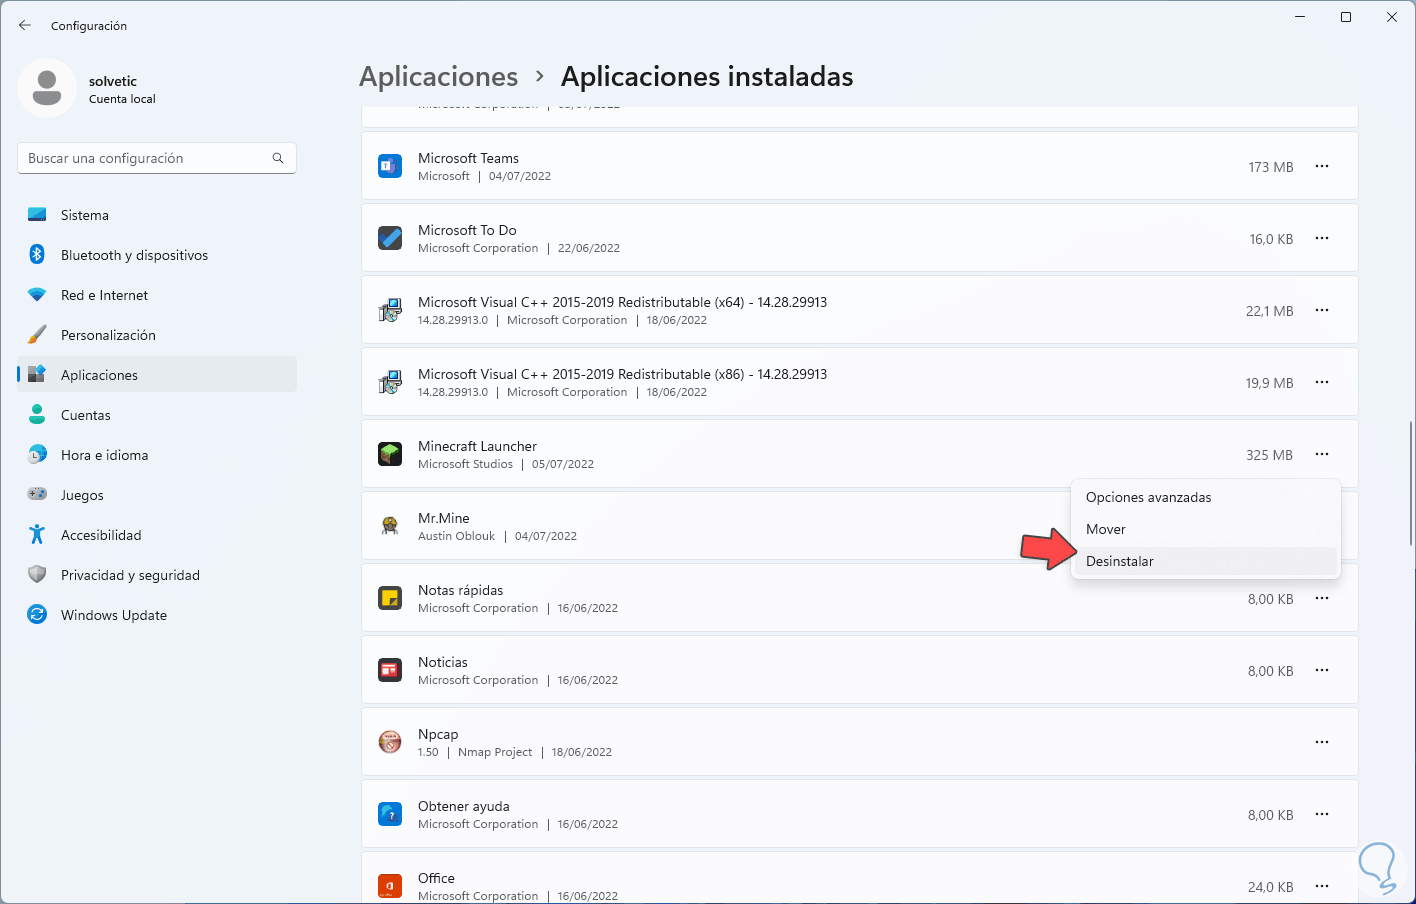Click the Mr.Mine app name
The height and width of the screenshot is (904, 1416).
(443, 518)
